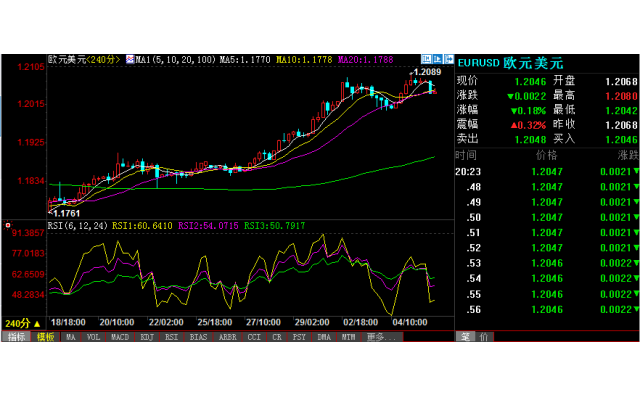Switch to the 指标 tab
Screen dimensions: 640x397
(x=16, y=337)
